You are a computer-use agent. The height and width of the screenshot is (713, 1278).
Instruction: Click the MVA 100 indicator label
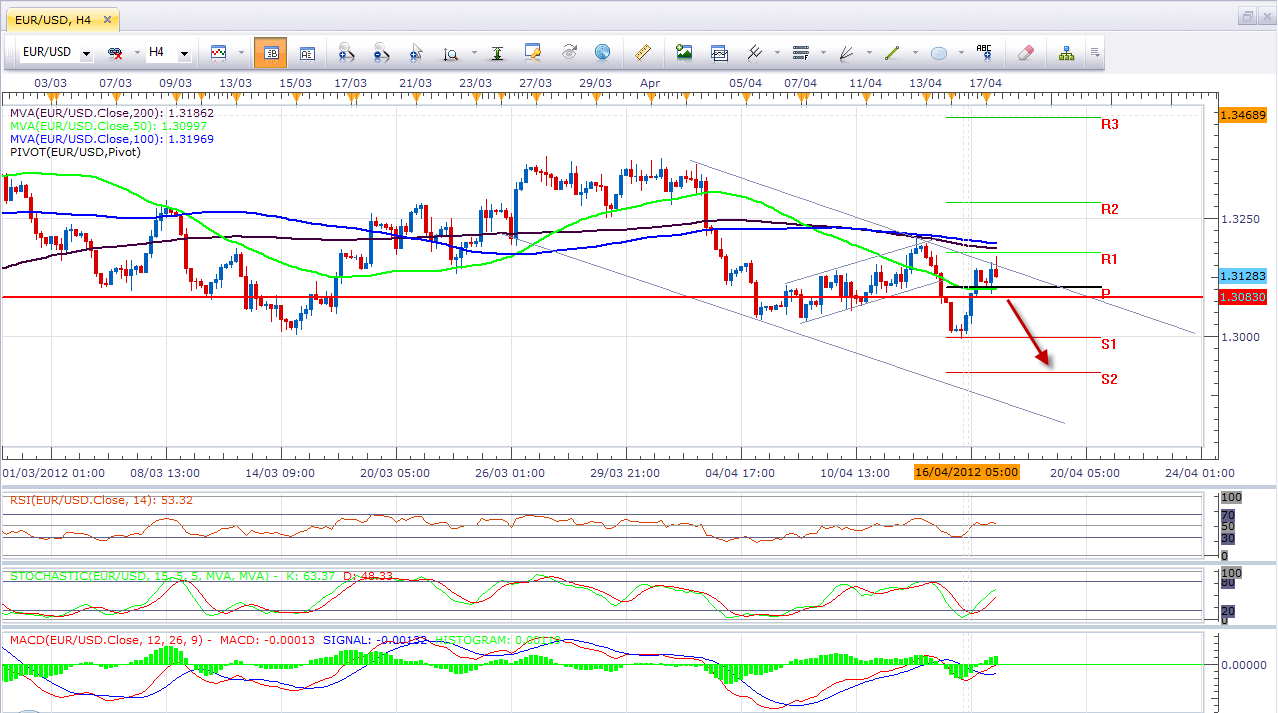112,139
